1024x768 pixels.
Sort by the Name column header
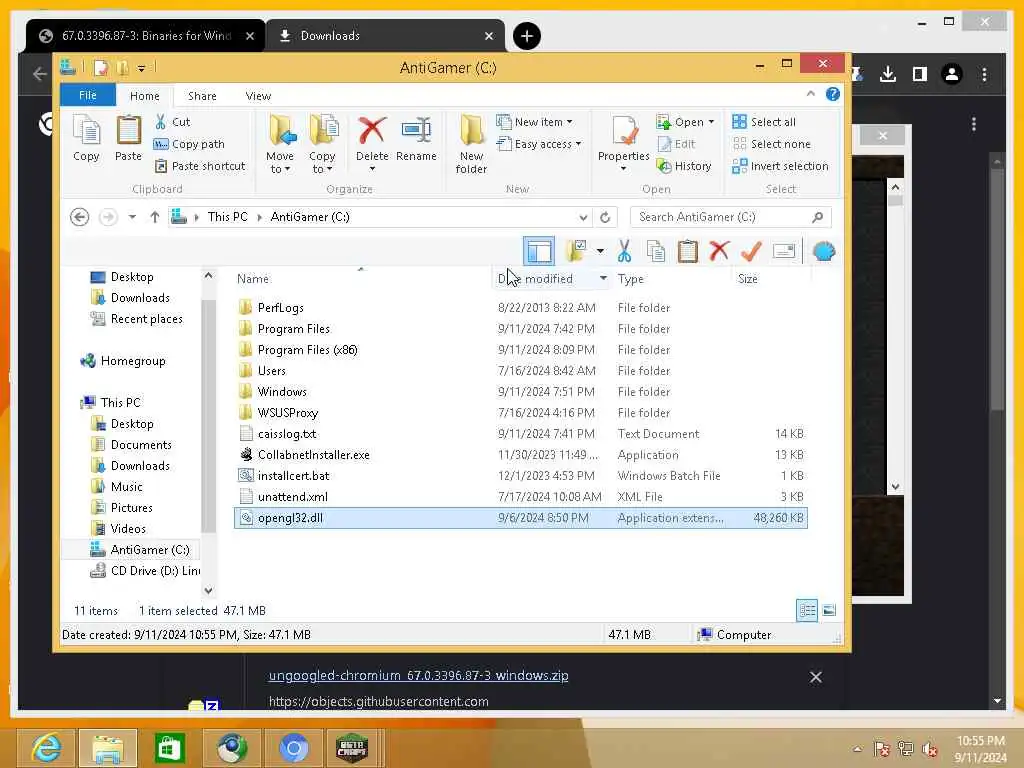(x=253, y=279)
